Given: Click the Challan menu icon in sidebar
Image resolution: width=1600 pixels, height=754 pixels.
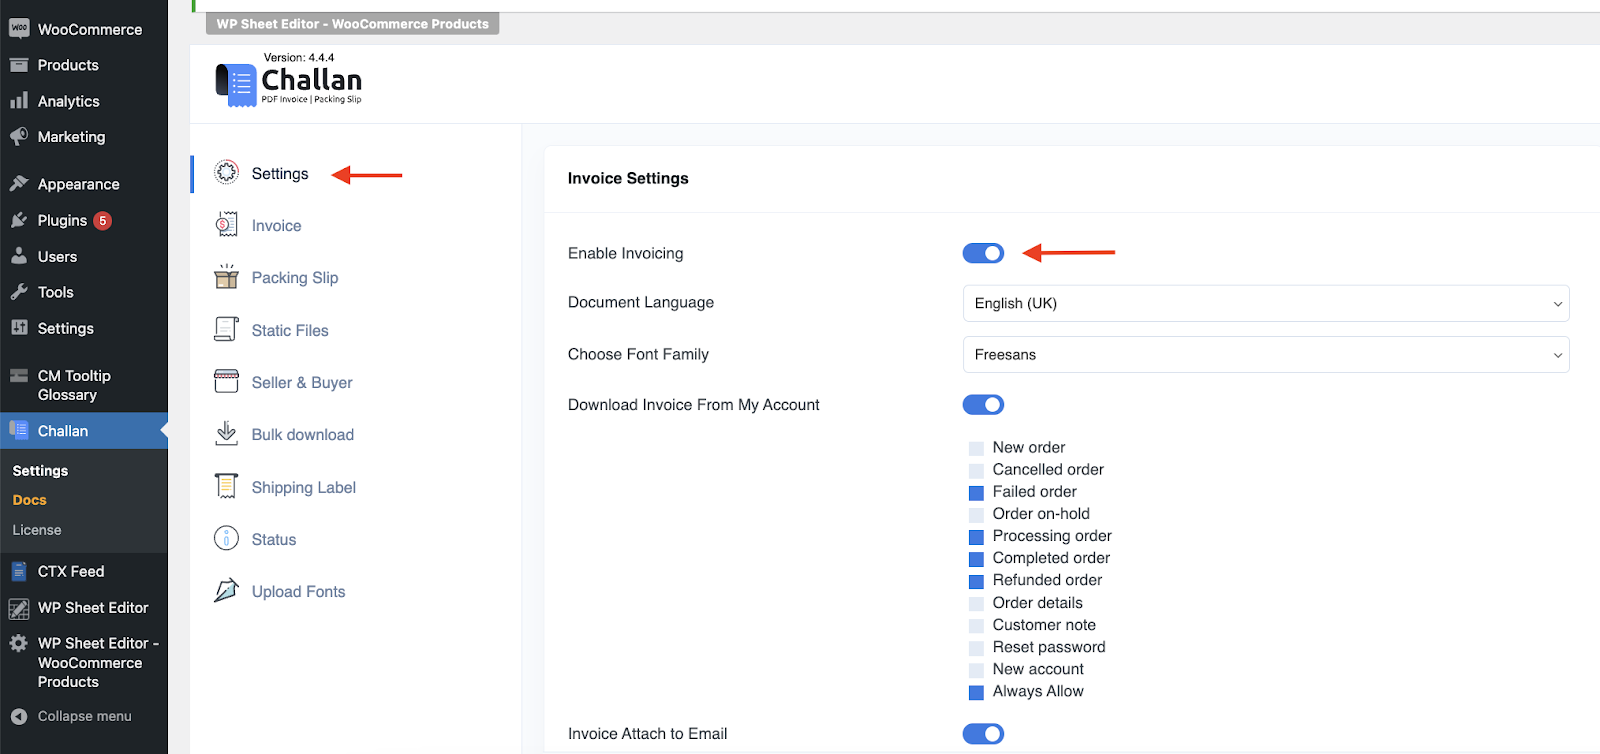Looking at the screenshot, I should coord(19,430).
